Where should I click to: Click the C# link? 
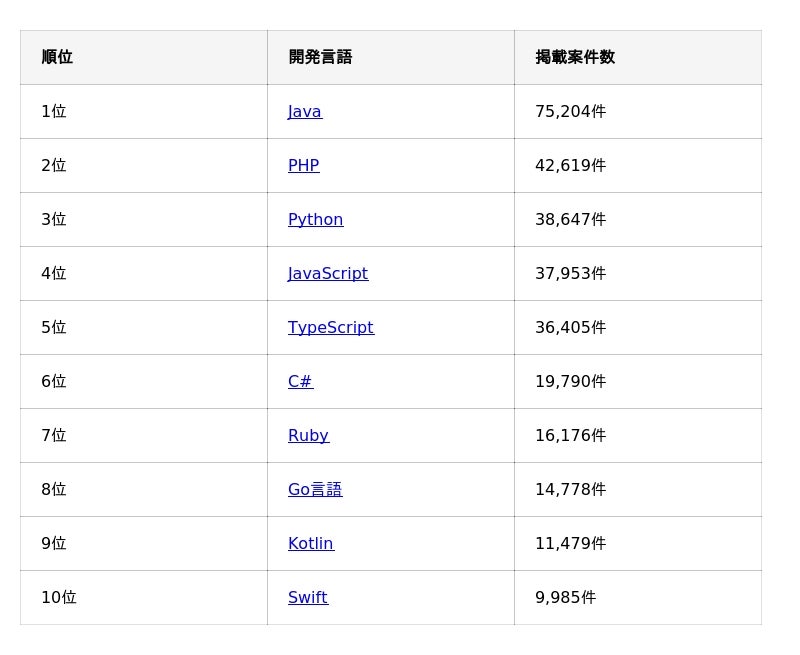pos(300,382)
